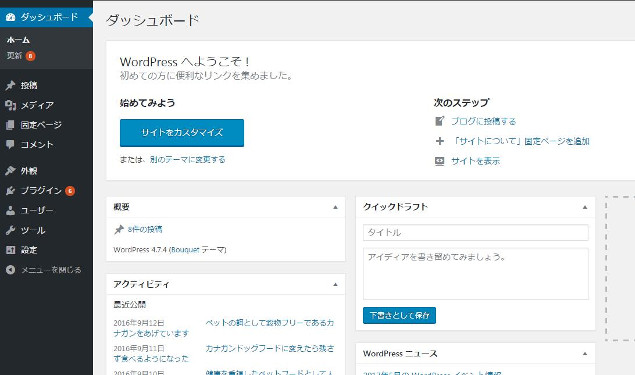Image resolution: width=635 pixels, height=375 pixels.
Task: Follow the サイトを表示 link
Action: click(475, 161)
